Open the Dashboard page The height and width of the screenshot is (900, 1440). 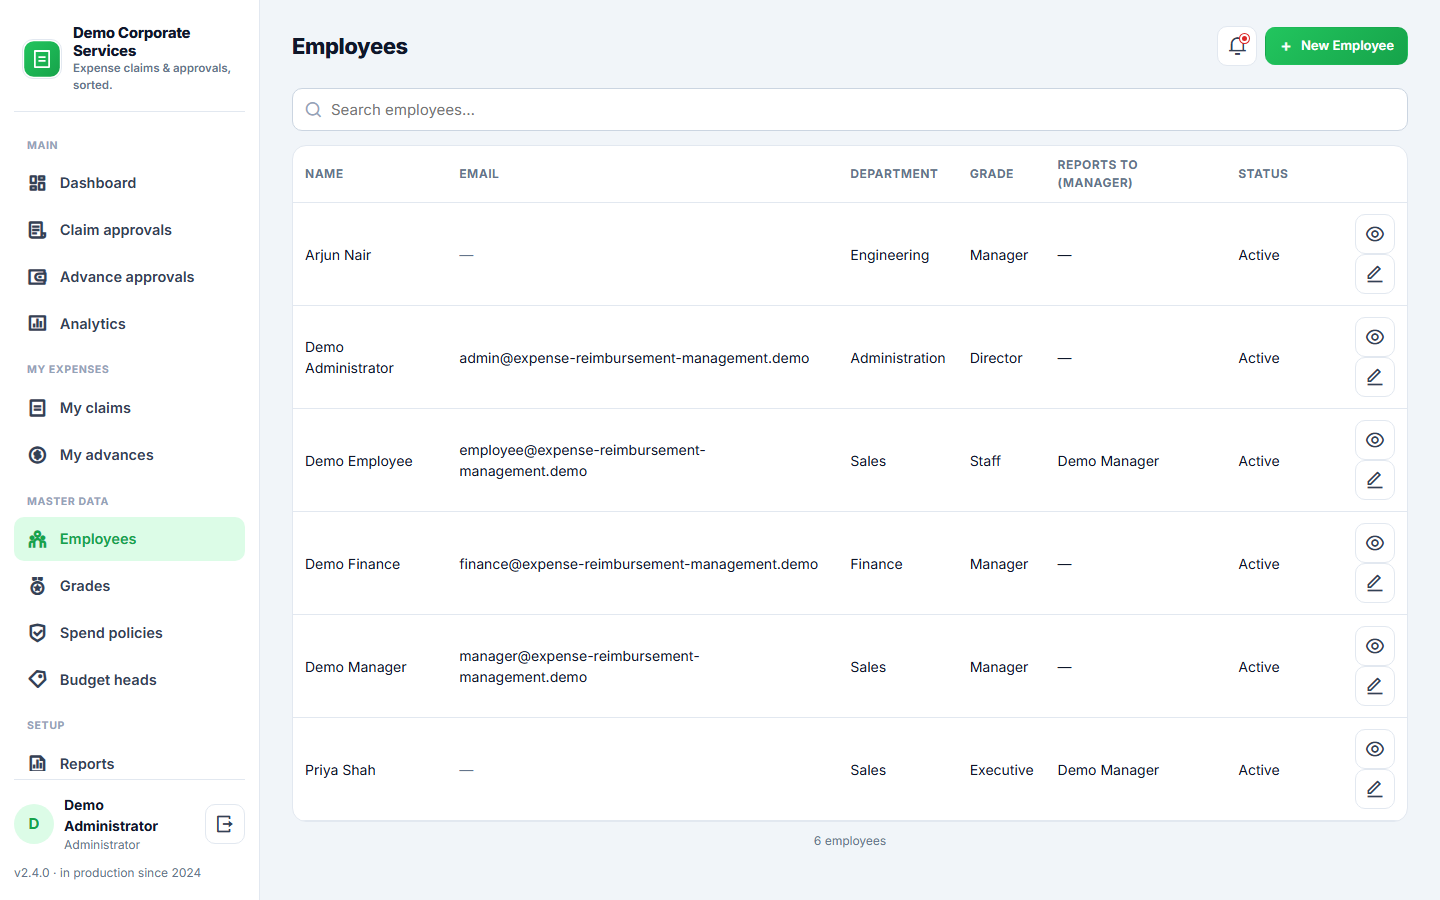click(129, 183)
